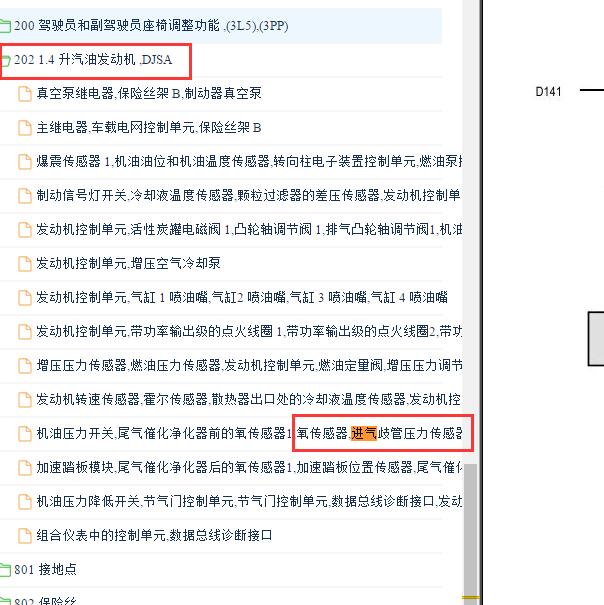Image resolution: width=604 pixels, height=605 pixels.
Task: Open 发动机控制单元,增压空气冷却泵 document
Action: coord(128,264)
